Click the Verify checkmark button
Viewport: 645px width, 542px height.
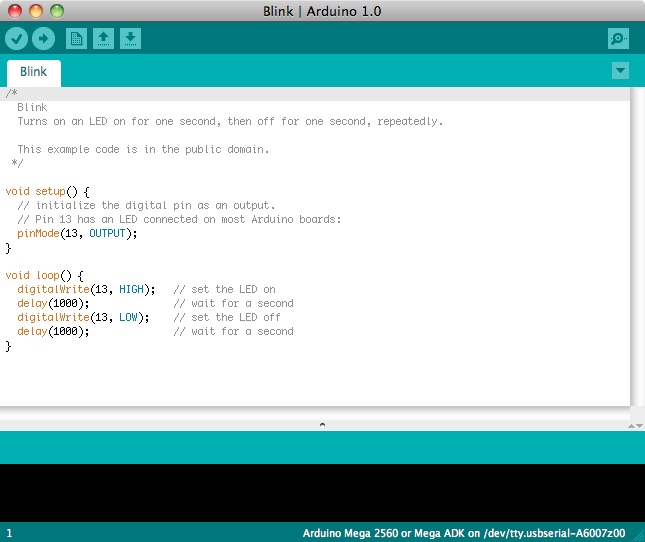point(16,39)
